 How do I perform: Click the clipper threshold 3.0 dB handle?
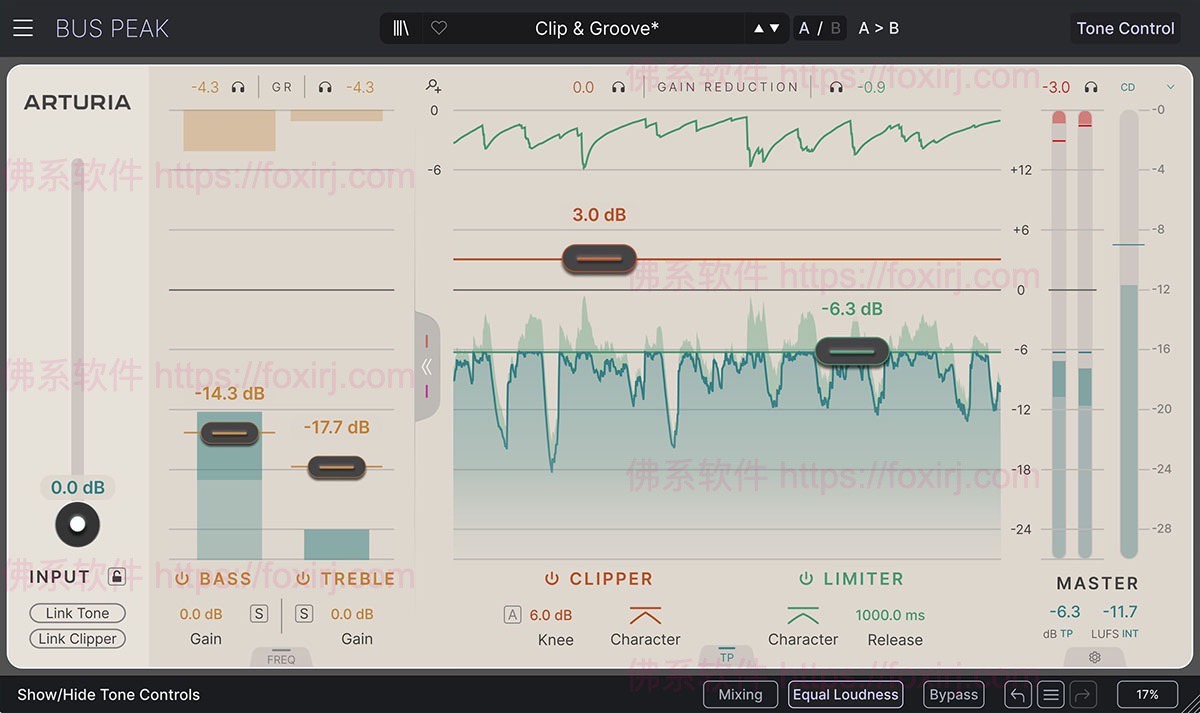pyautogui.click(x=599, y=259)
